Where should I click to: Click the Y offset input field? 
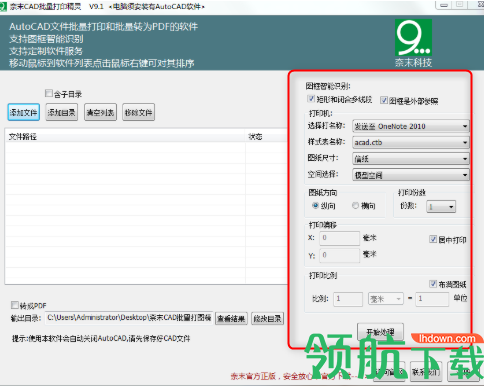[339, 255]
